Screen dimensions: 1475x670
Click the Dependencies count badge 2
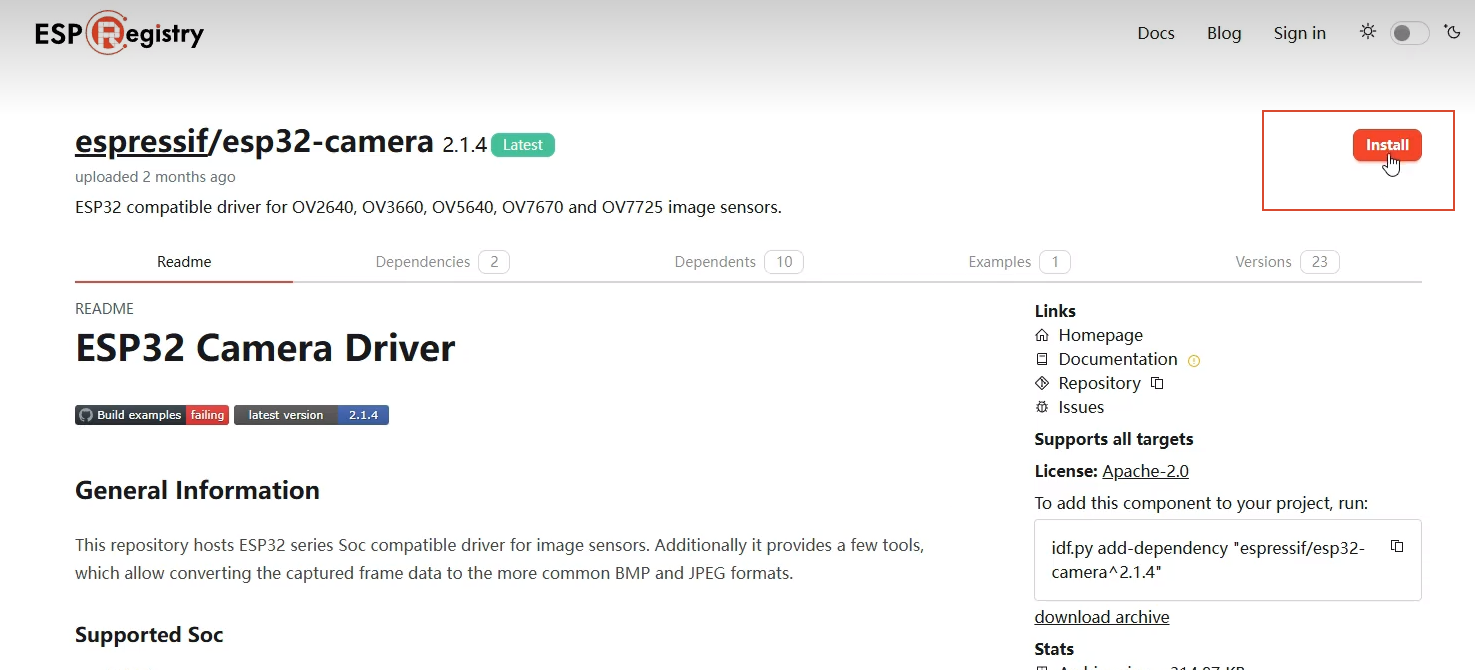coord(494,262)
